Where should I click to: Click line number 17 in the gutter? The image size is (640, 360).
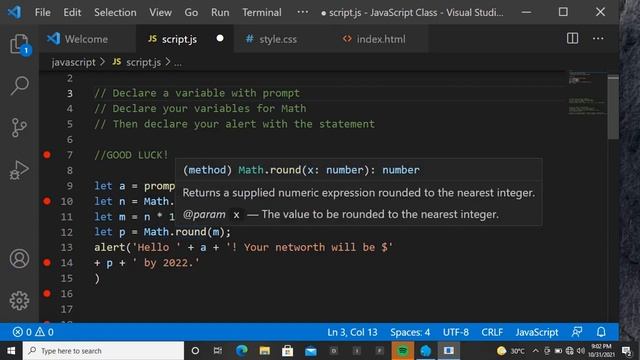coord(67,309)
